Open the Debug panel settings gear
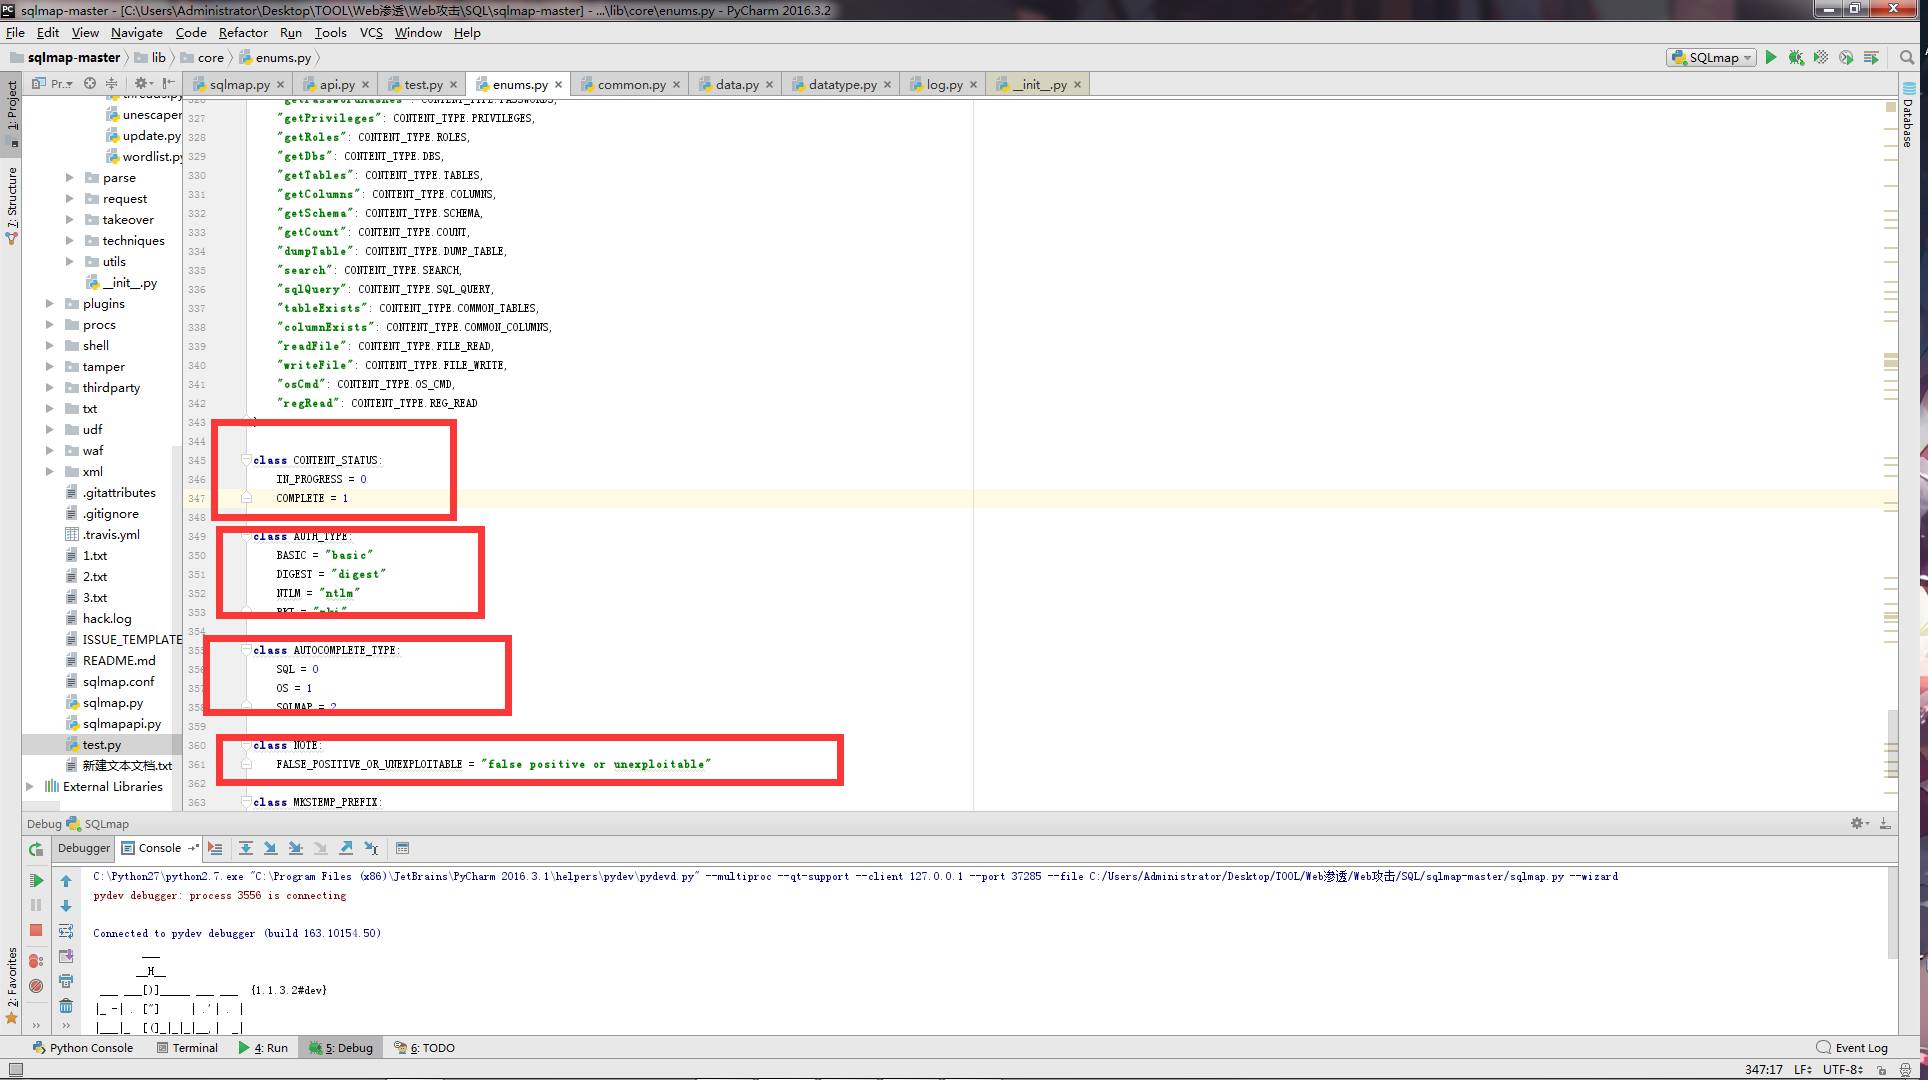The width and height of the screenshot is (1928, 1080). click(1859, 823)
